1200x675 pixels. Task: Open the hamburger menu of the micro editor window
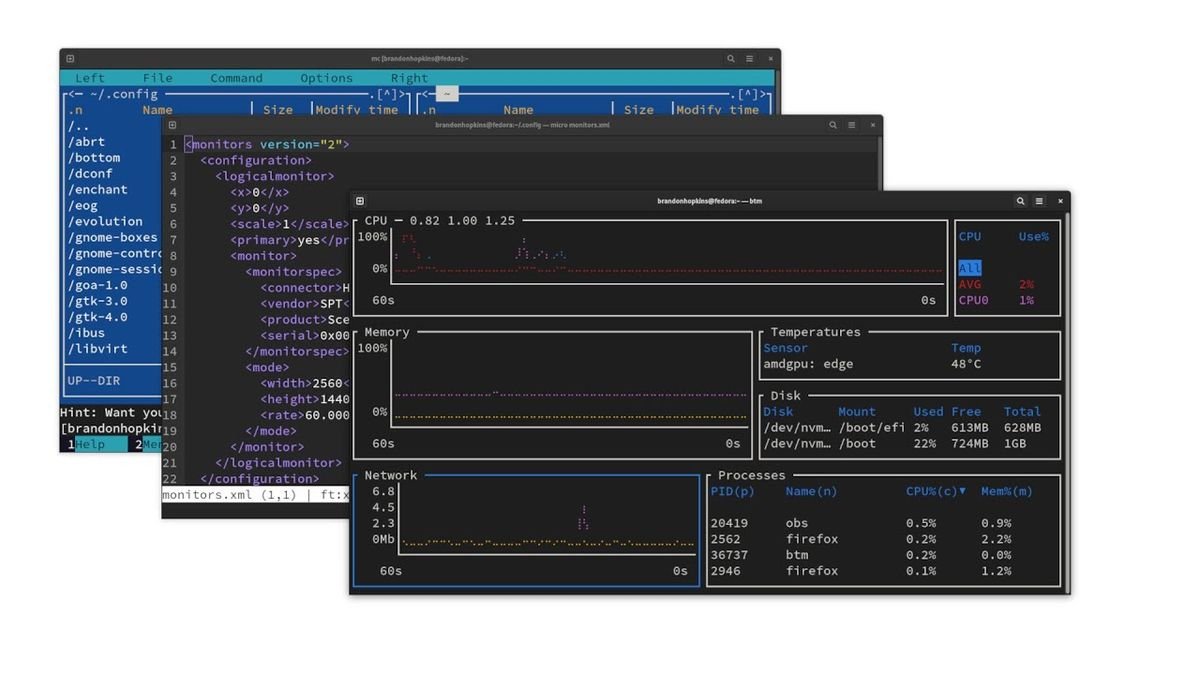(x=853, y=125)
